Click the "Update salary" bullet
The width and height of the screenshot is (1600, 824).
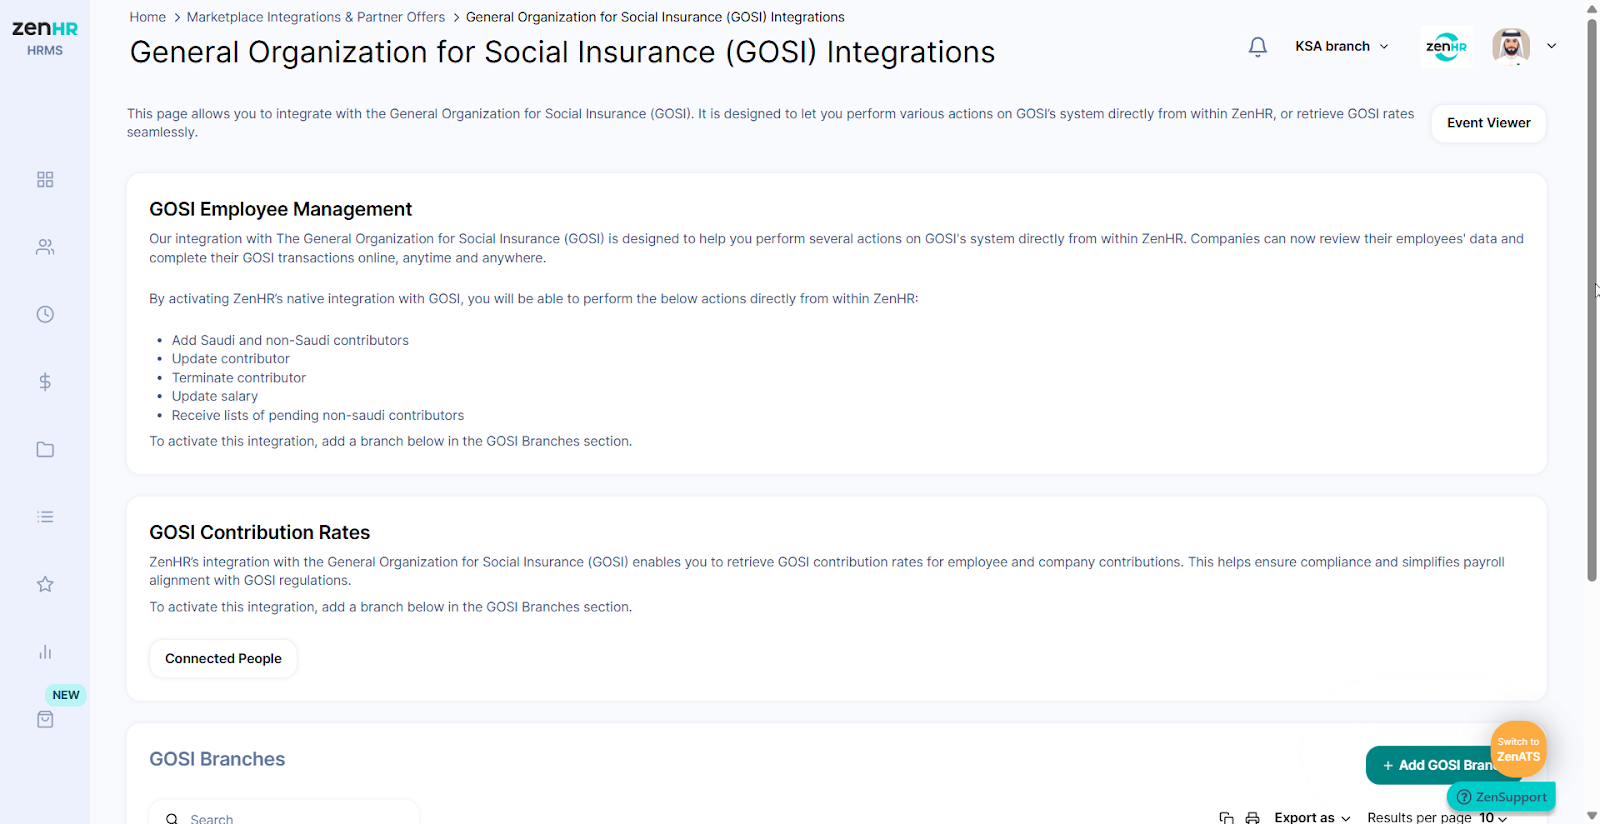[x=214, y=396]
